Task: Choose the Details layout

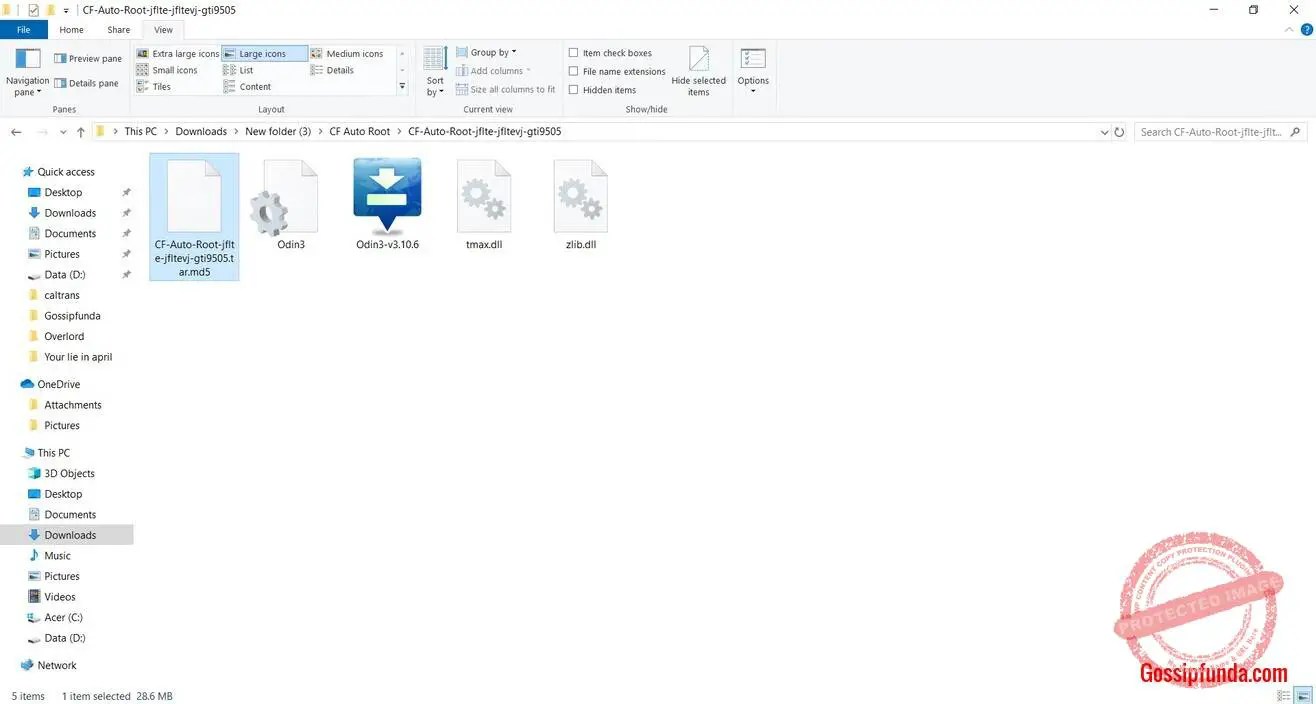Action: click(332, 70)
